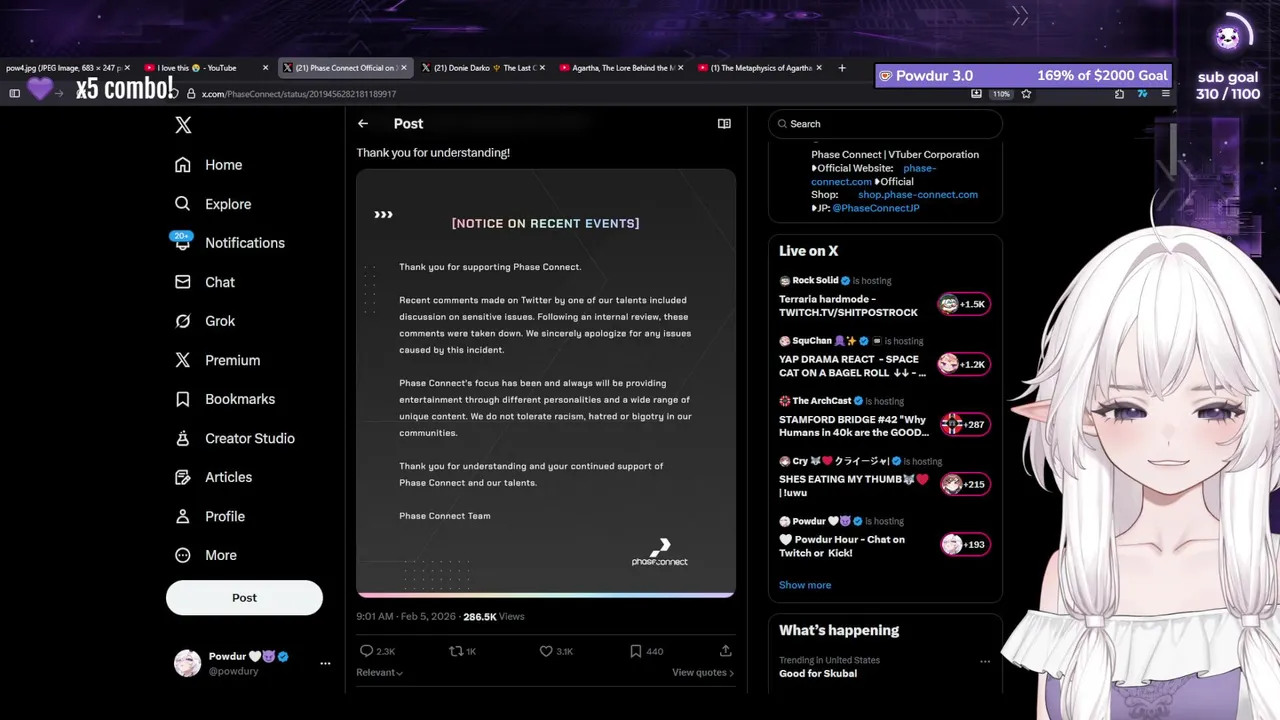1280x720 pixels.
Task: Click the browser address bar URL
Action: 299,94
